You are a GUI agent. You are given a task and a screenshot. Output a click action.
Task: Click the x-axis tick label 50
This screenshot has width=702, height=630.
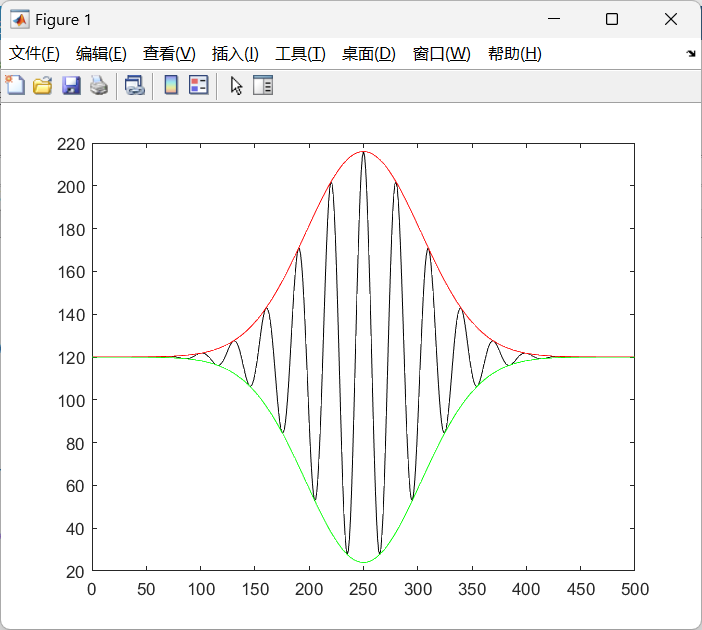(146, 589)
